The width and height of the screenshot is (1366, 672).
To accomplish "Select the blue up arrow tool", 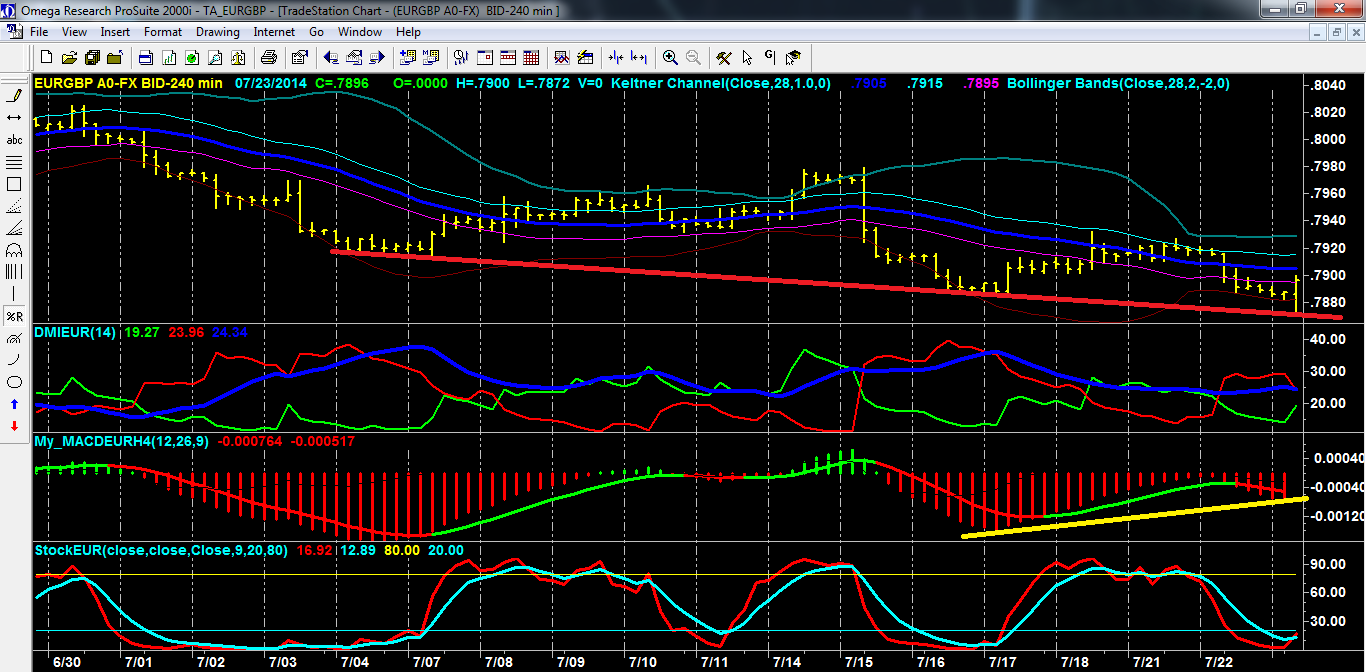I will 15,404.
